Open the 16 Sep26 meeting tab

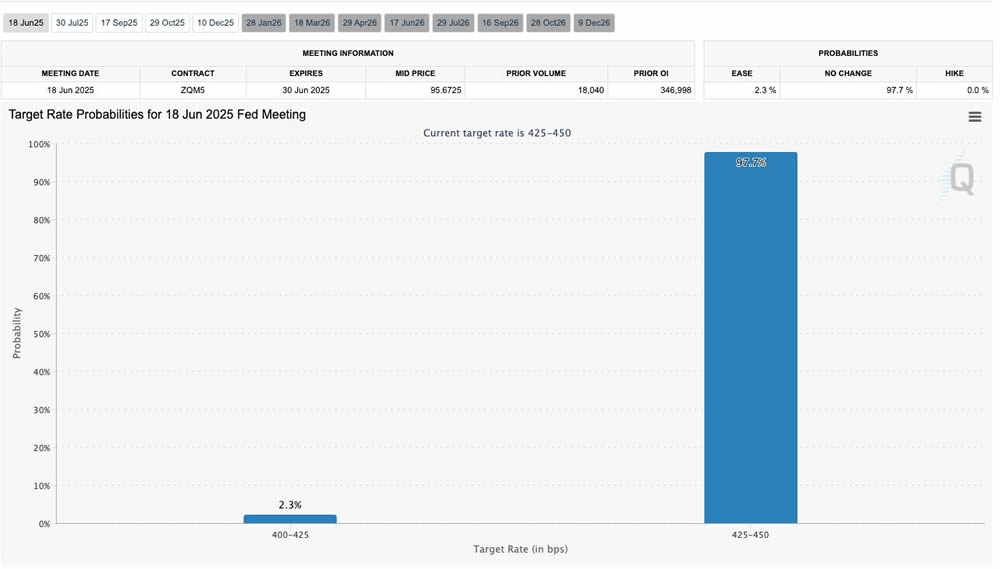(x=500, y=23)
